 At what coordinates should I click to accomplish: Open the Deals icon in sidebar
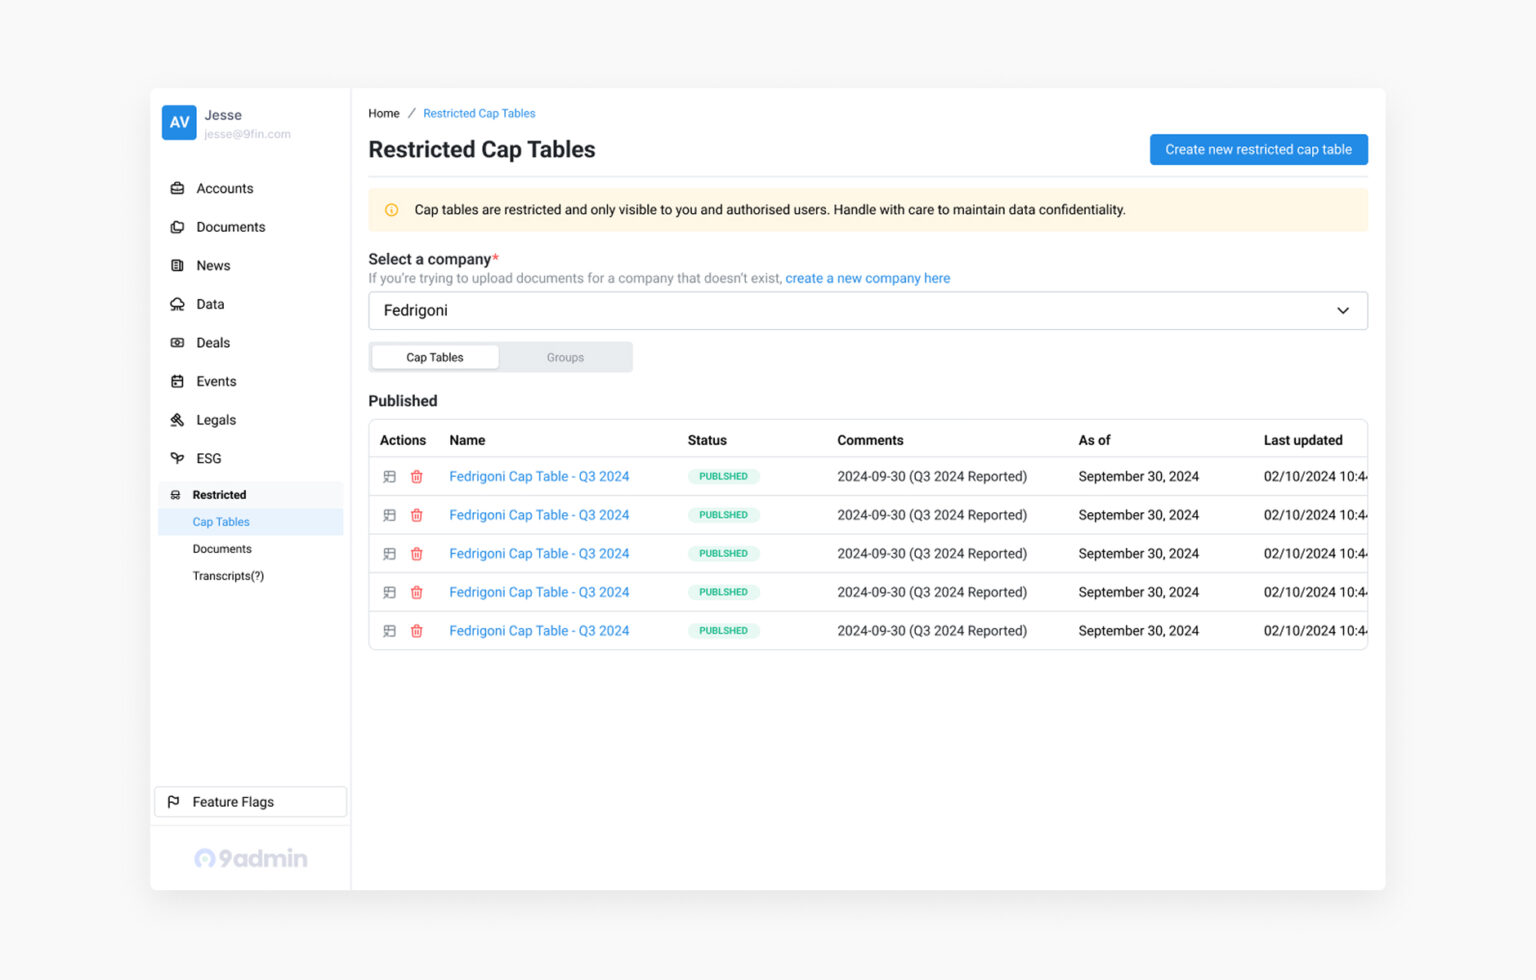[x=177, y=343]
